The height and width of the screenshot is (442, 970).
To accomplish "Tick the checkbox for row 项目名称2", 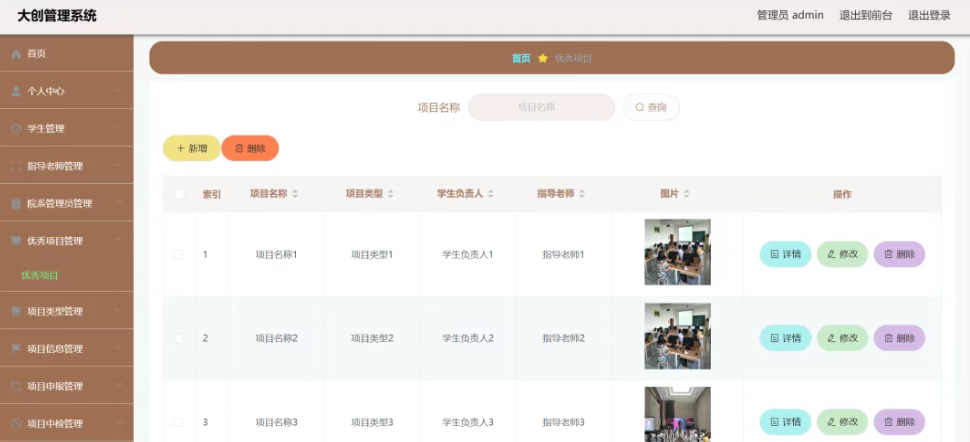I will tap(178, 339).
